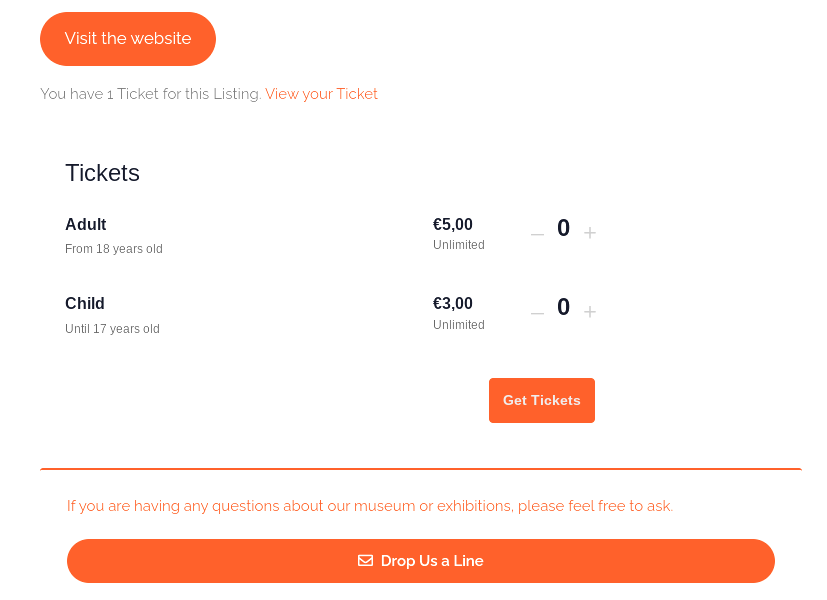827x600 pixels.
Task: Click the Child ticket type label
Action: click(x=84, y=304)
